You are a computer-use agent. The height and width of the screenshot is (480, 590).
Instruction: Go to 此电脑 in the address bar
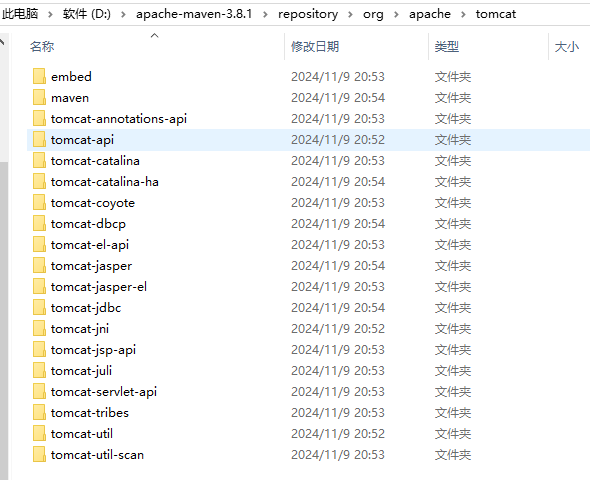[20, 14]
